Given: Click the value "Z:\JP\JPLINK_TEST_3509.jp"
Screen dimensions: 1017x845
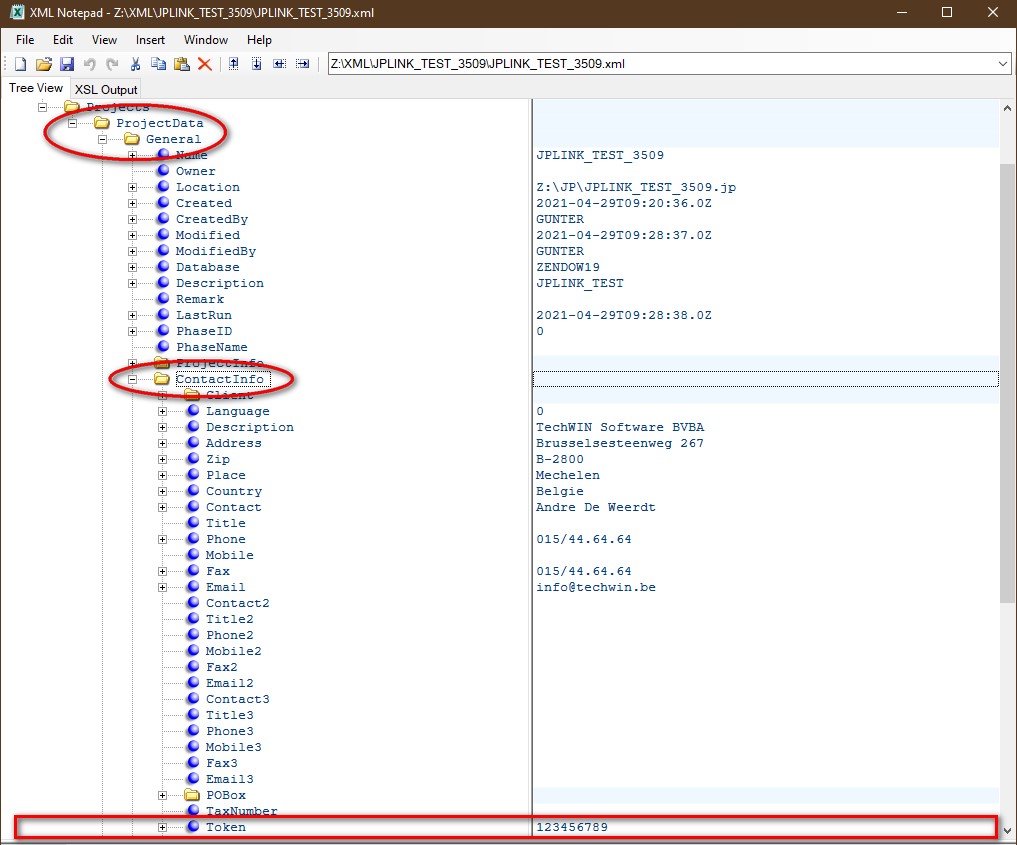Looking at the screenshot, I should pyautogui.click(x=636, y=187).
